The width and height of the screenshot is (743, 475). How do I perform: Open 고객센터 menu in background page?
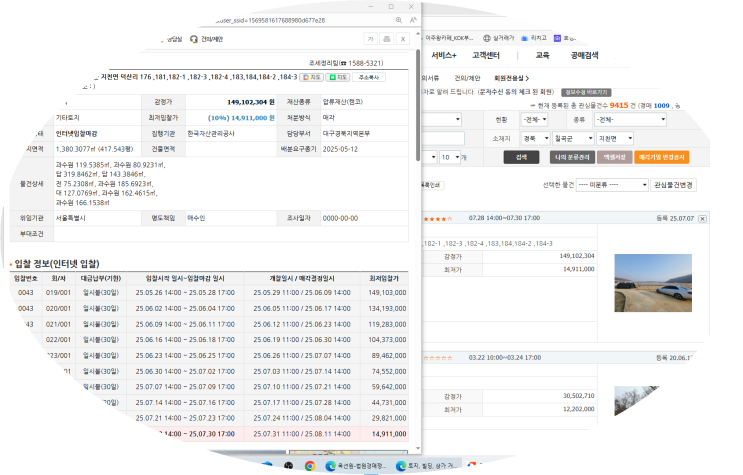tap(486, 55)
